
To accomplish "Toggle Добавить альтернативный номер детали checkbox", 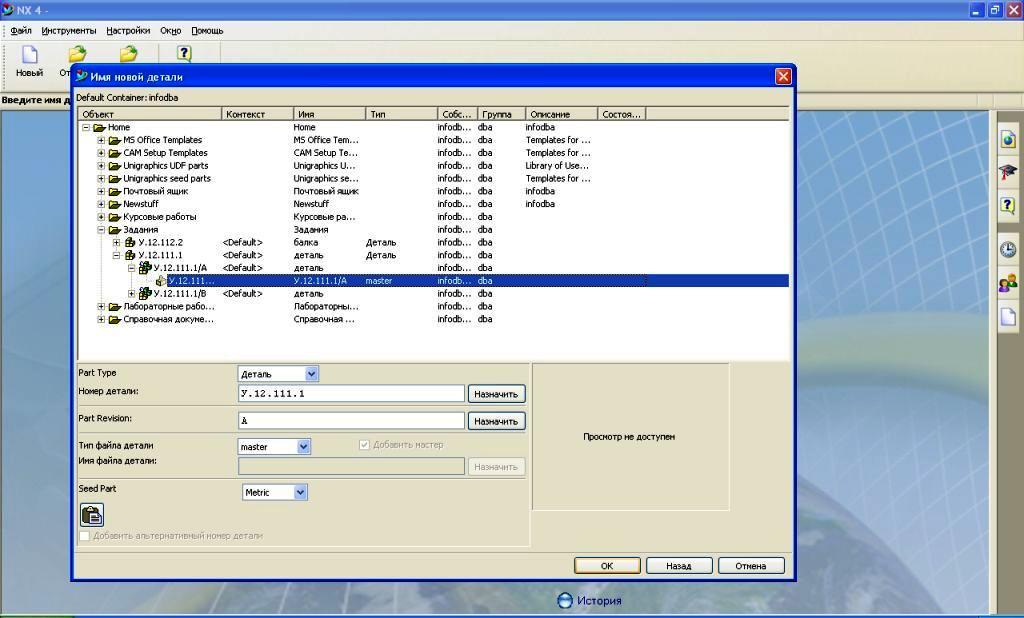I will (84, 536).
